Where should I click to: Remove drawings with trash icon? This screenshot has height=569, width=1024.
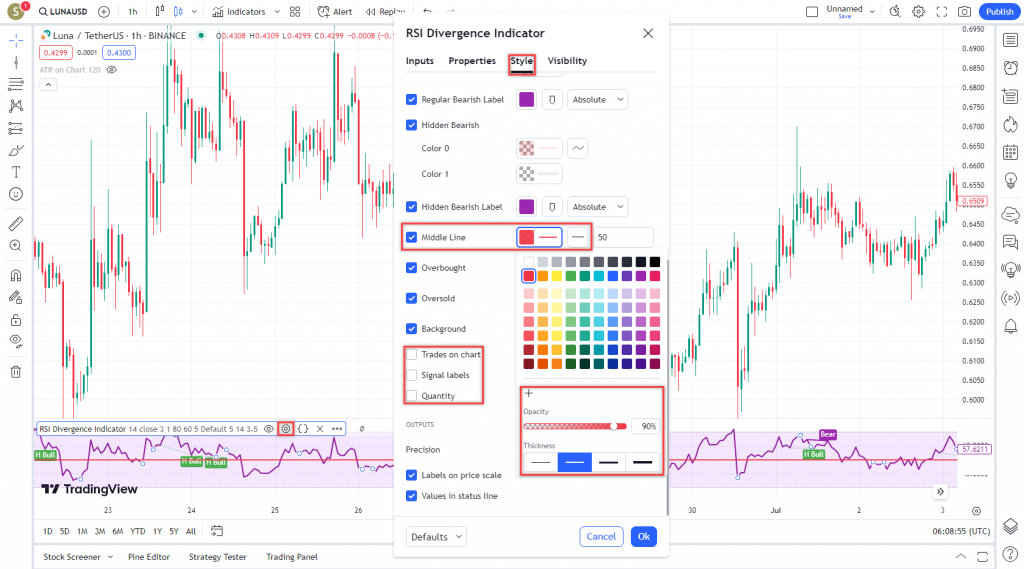point(16,372)
